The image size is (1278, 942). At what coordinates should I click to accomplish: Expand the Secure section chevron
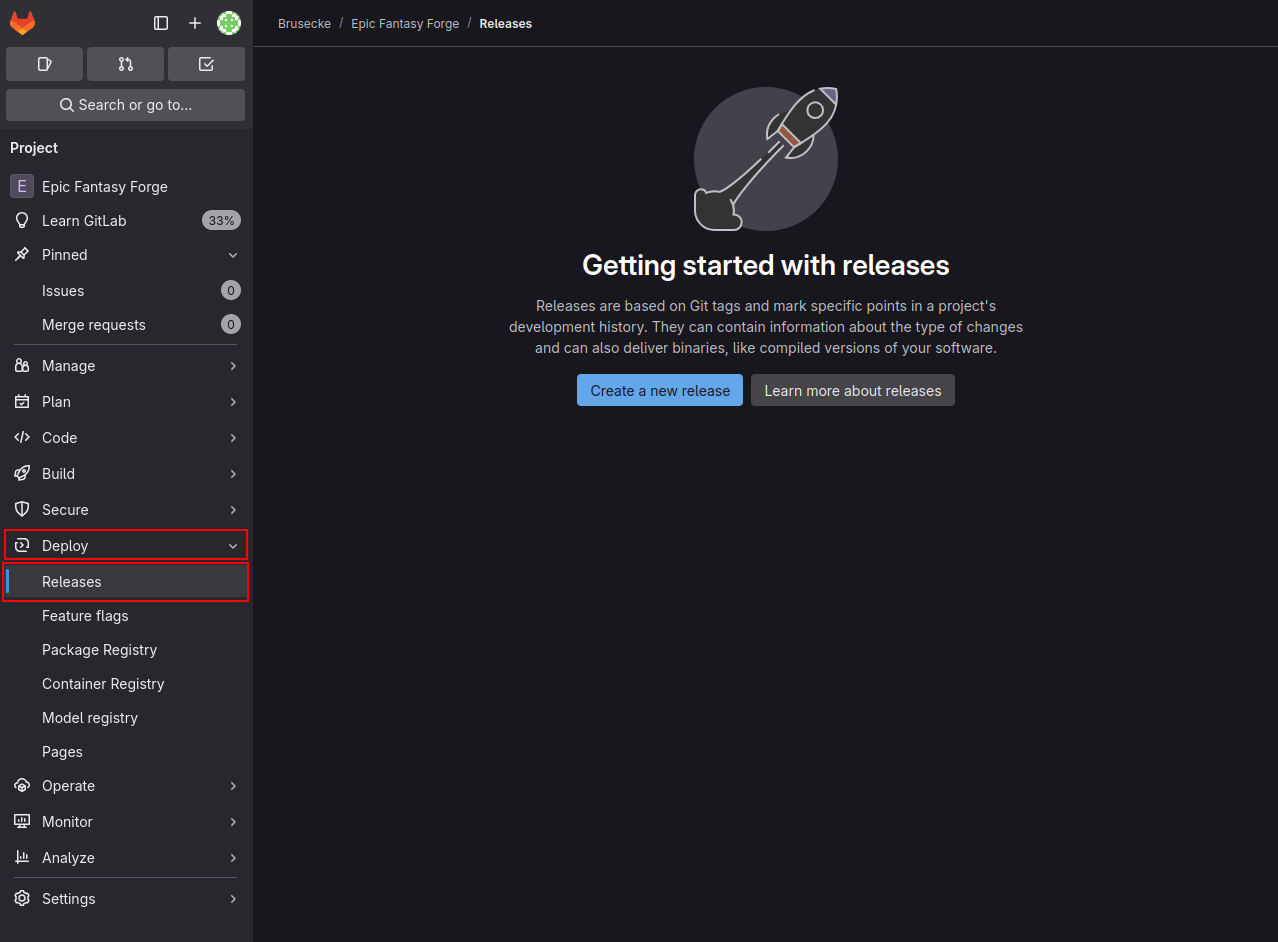tap(233, 510)
